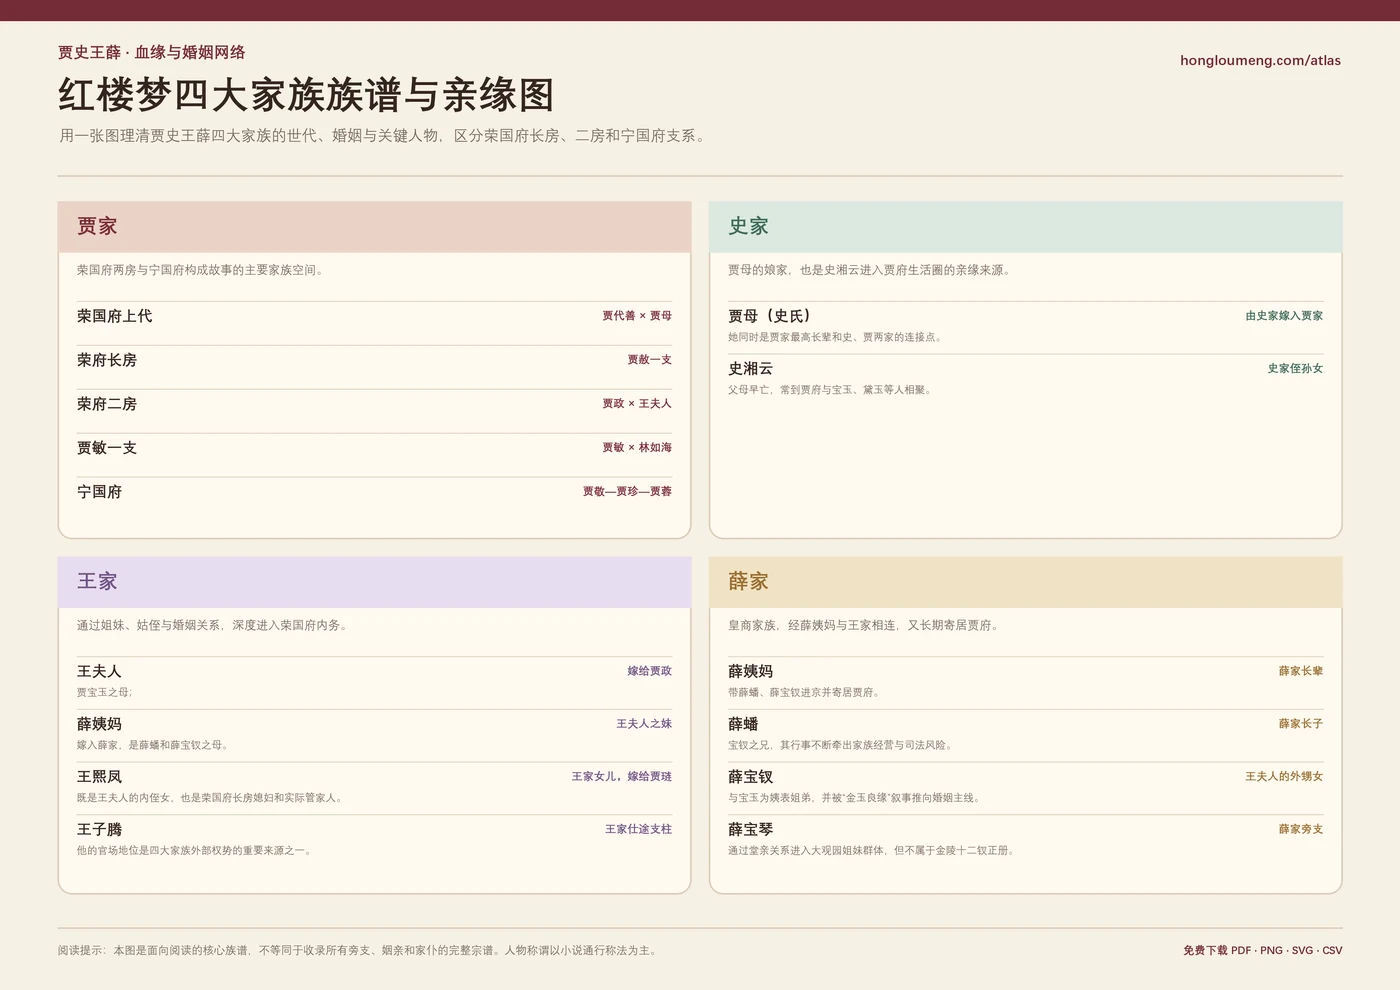This screenshot has height=990, width=1400.
Task: Select the 贾家 card header
Action: coord(374,227)
